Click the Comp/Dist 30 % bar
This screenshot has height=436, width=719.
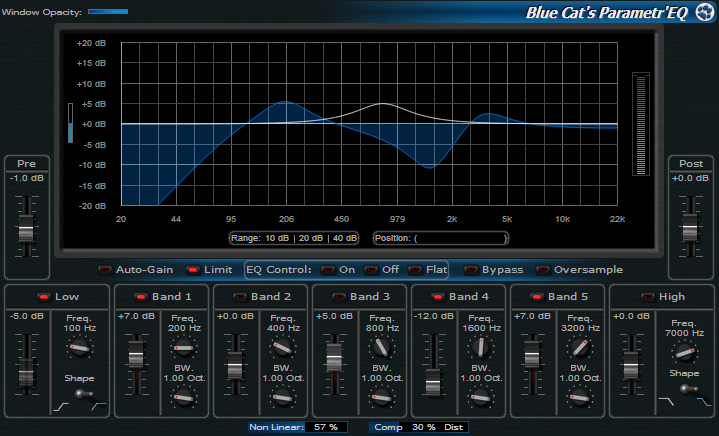[419, 427]
